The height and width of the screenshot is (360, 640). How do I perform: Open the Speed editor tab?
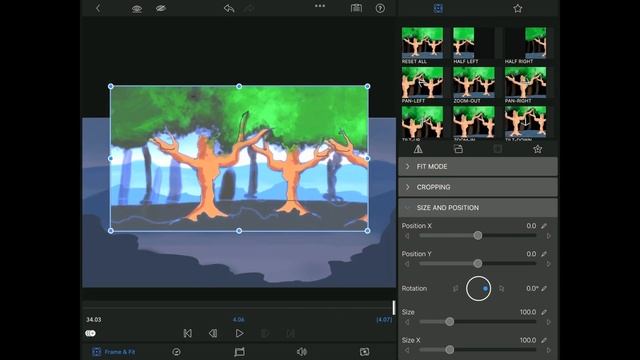[x=176, y=352]
